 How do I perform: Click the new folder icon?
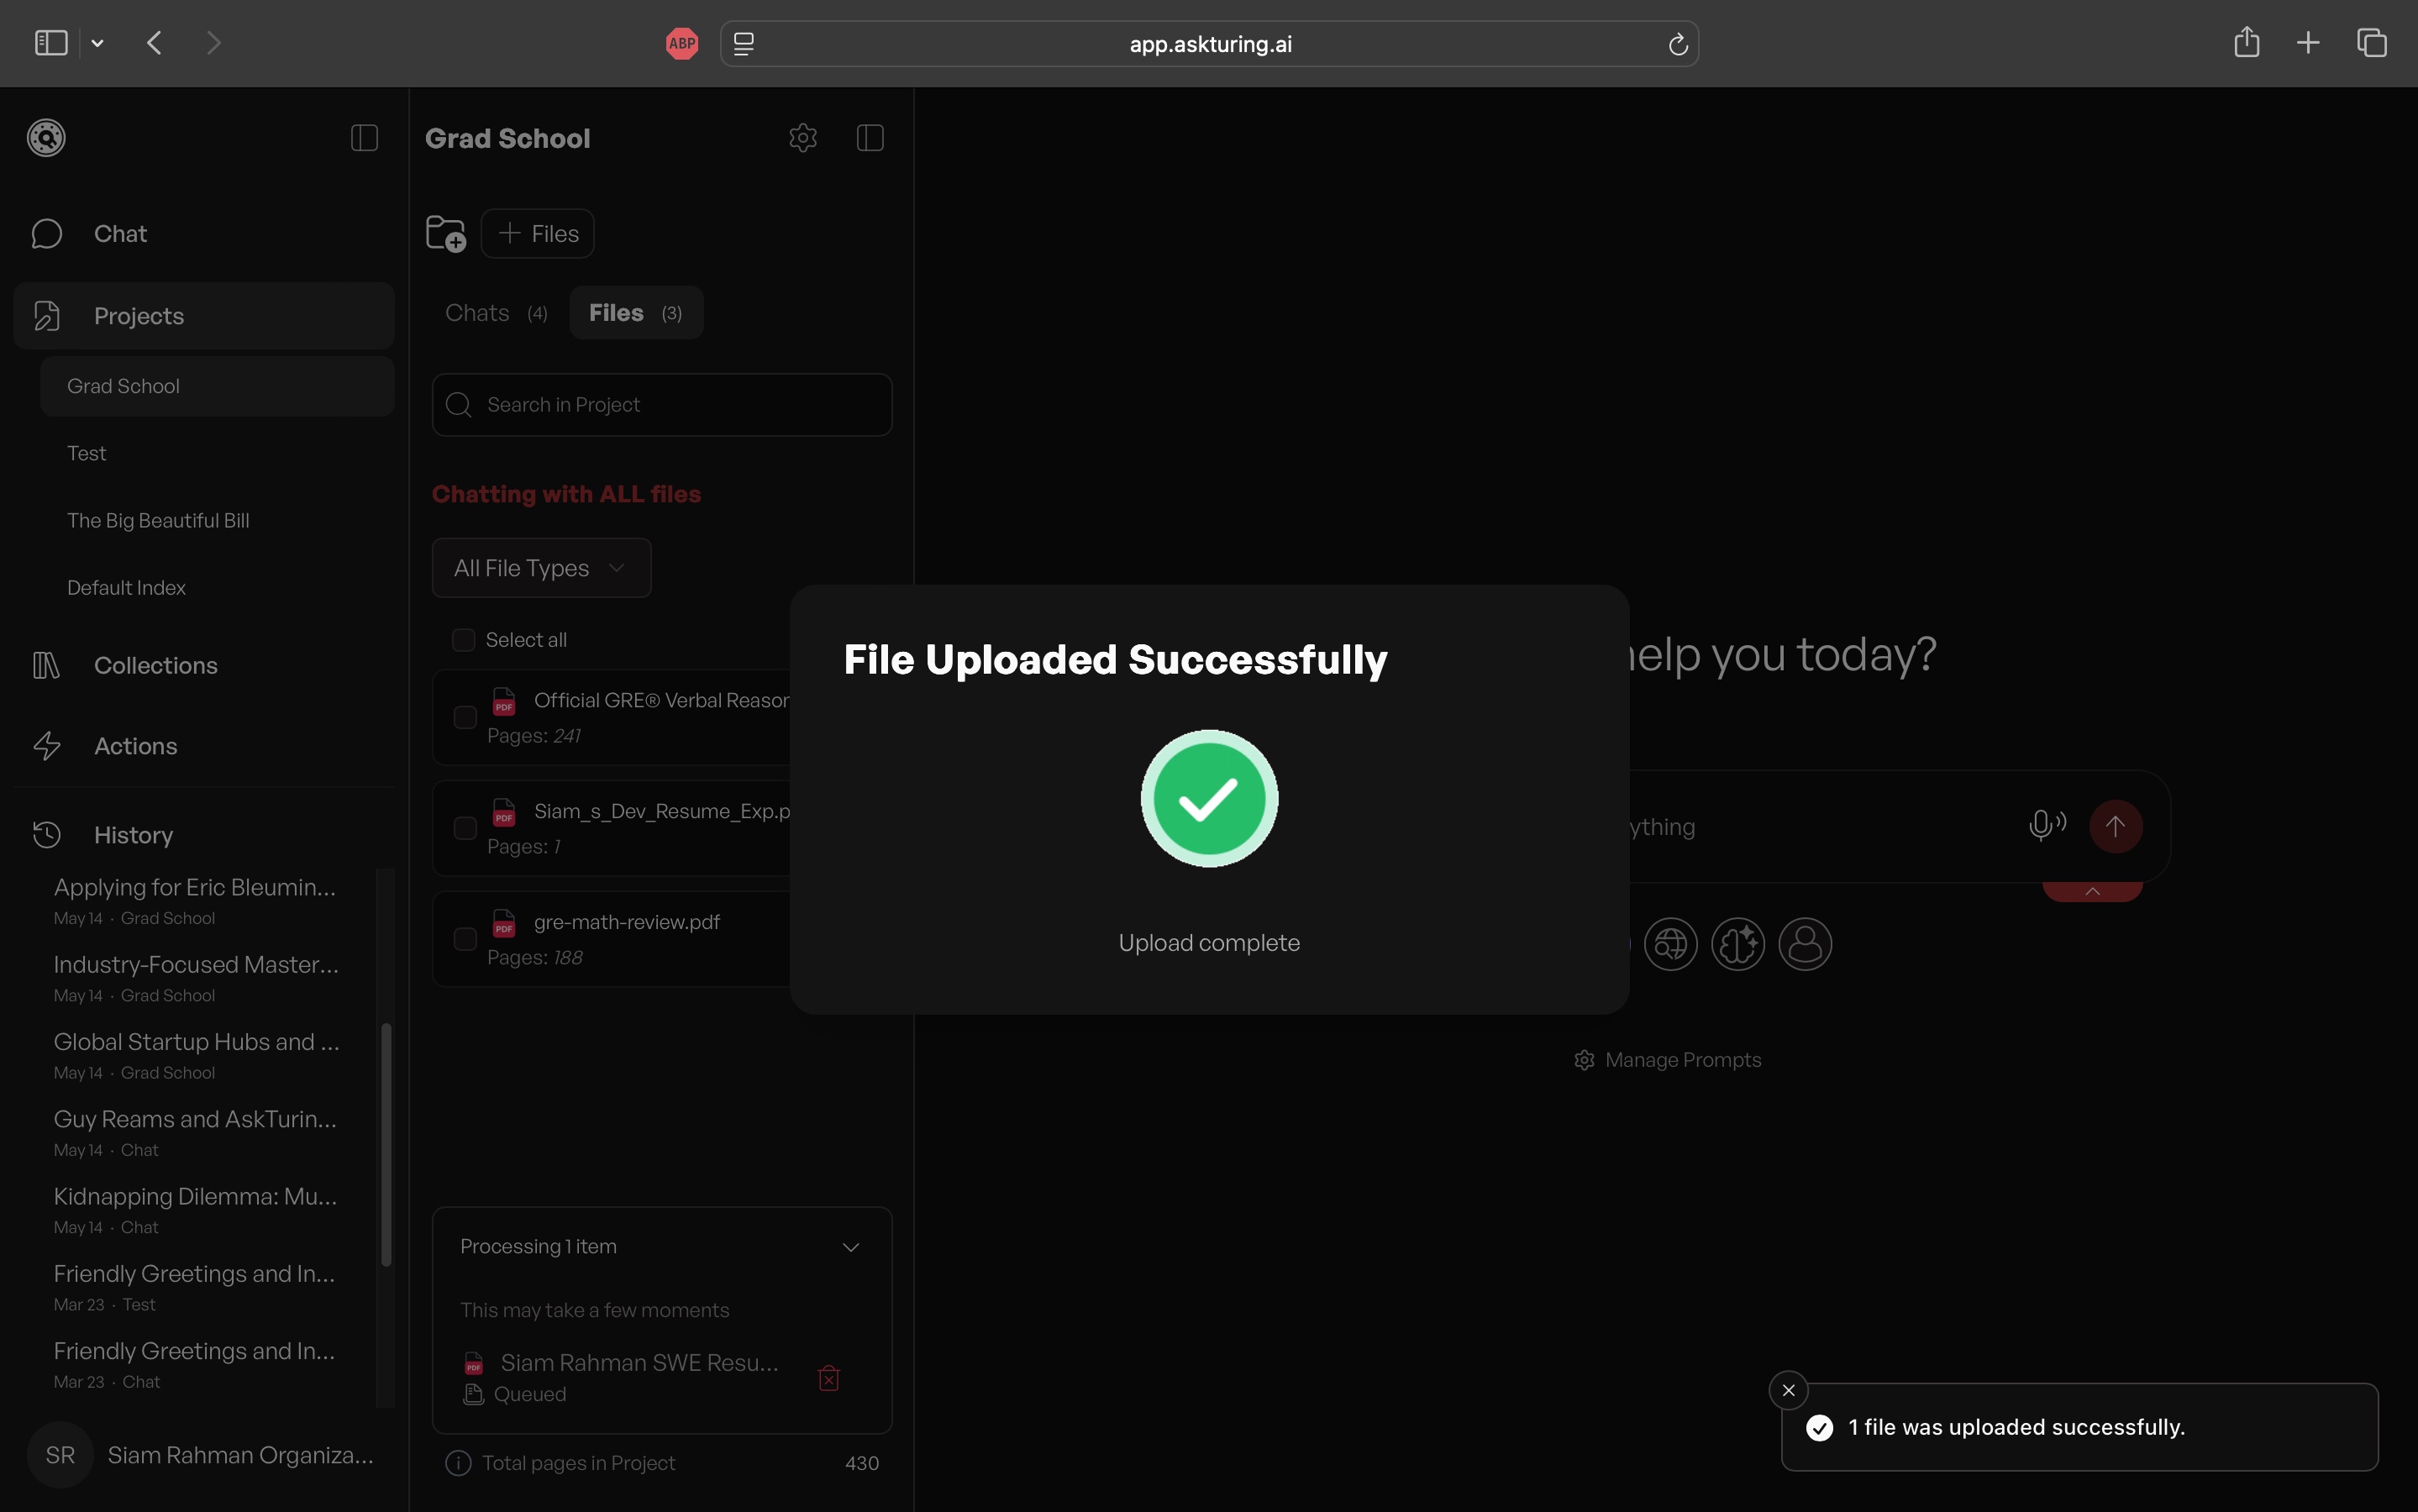(x=446, y=234)
